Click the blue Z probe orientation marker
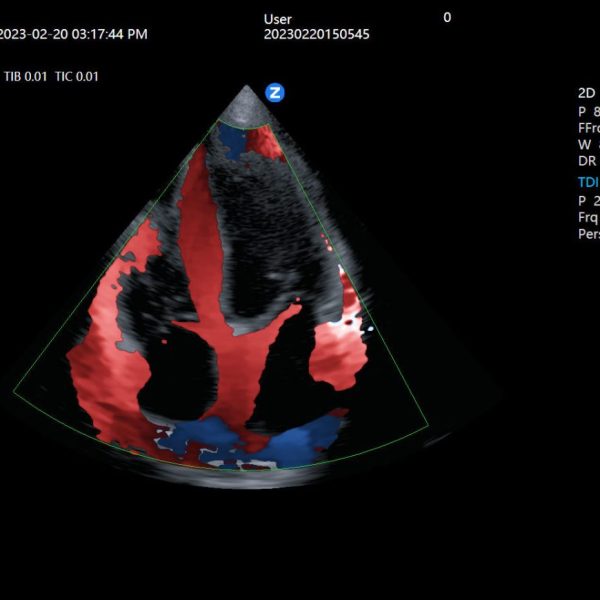Image resolution: width=600 pixels, height=600 pixels. [x=275, y=93]
